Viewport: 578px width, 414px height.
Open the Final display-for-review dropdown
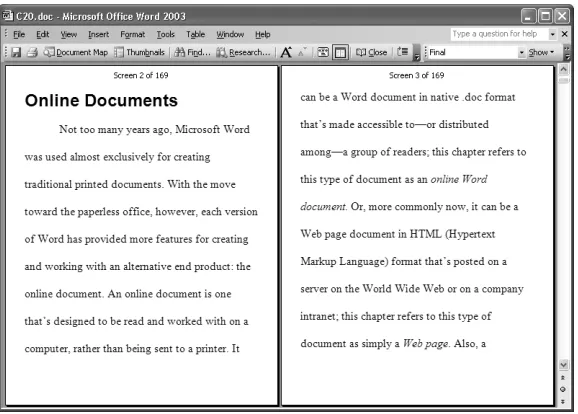click(x=521, y=52)
